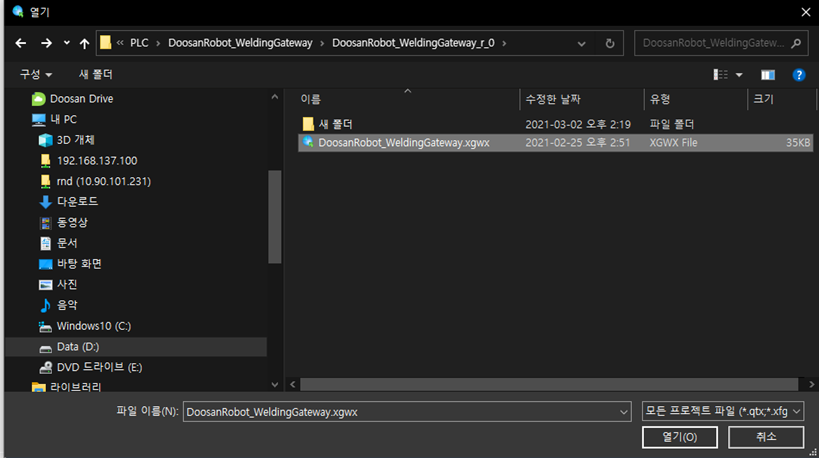Click the search box for this folder
The height and width of the screenshot is (458, 819).
coord(714,44)
